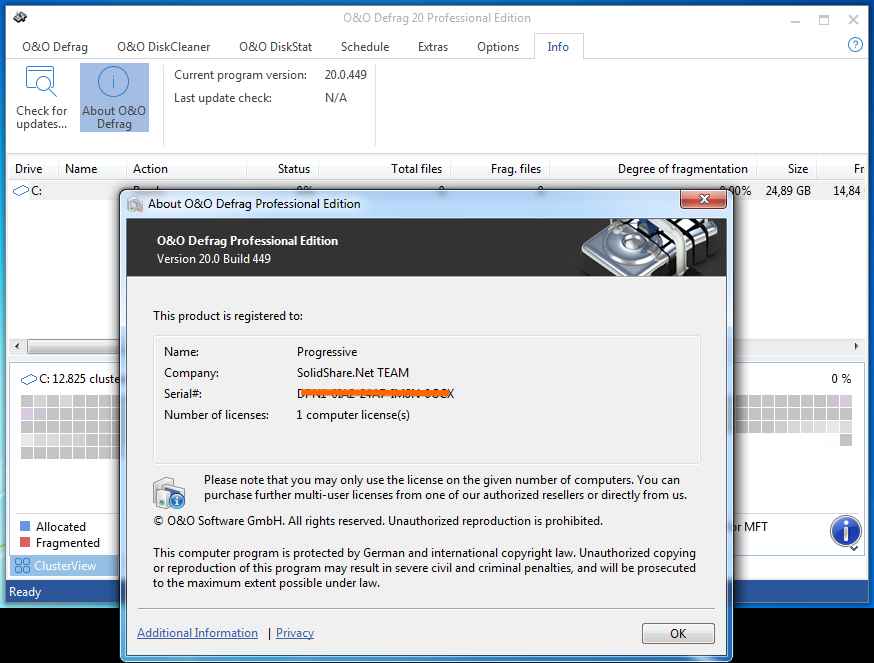Open the Schedule tab

coord(365,46)
